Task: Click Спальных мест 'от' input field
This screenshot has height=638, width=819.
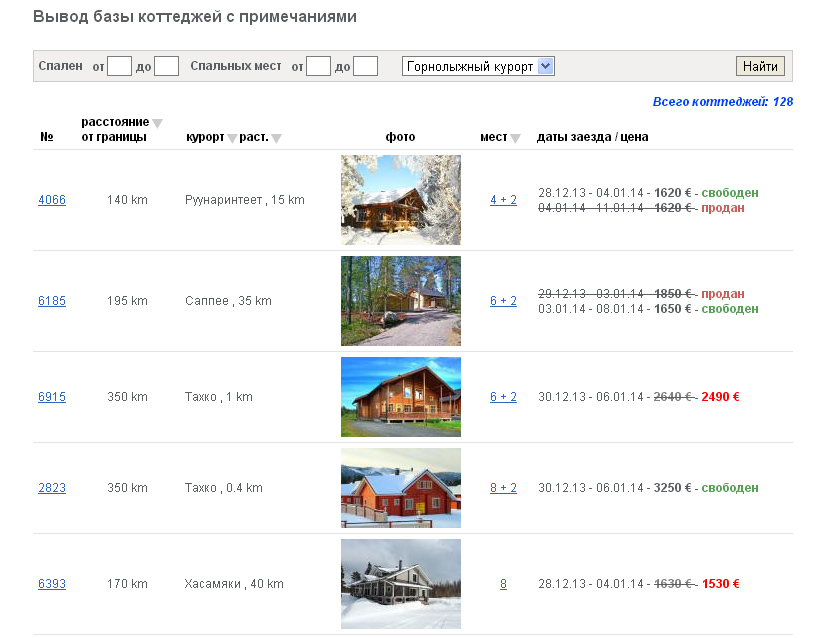Action: coord(318,66)
